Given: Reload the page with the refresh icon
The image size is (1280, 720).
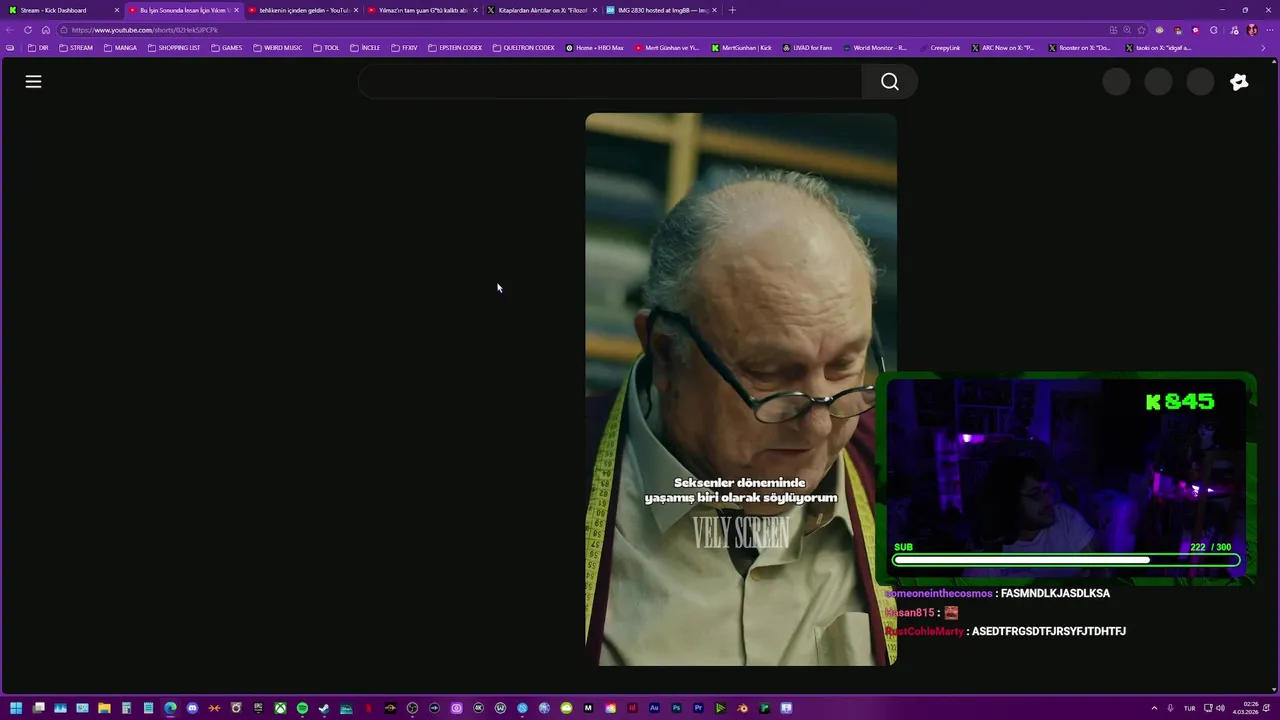Looking at the screenshot, I should 28,30.
